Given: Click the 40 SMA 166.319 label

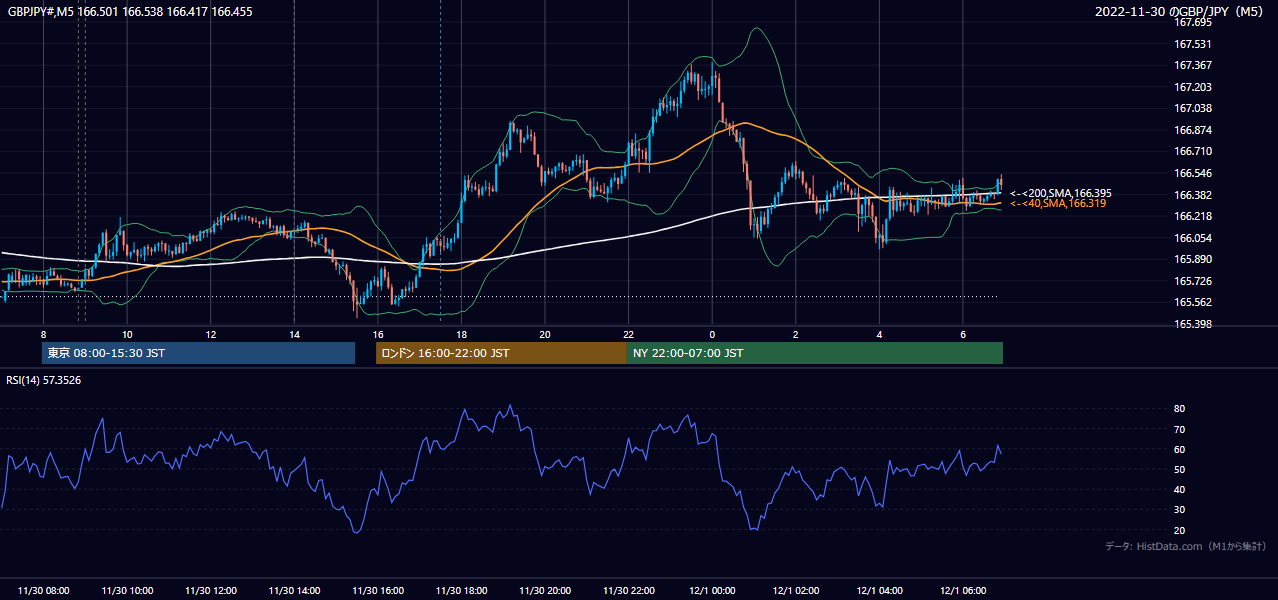Looking at the screenshot, I should coord(1058,203).
